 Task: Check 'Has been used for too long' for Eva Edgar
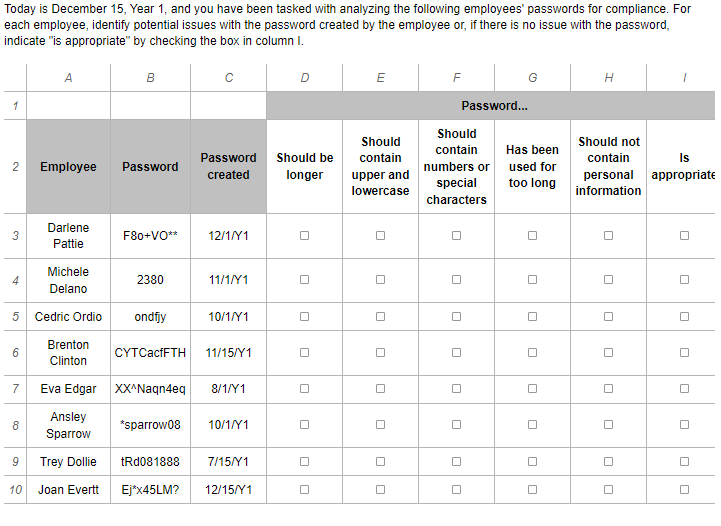[x=532, y=388]
